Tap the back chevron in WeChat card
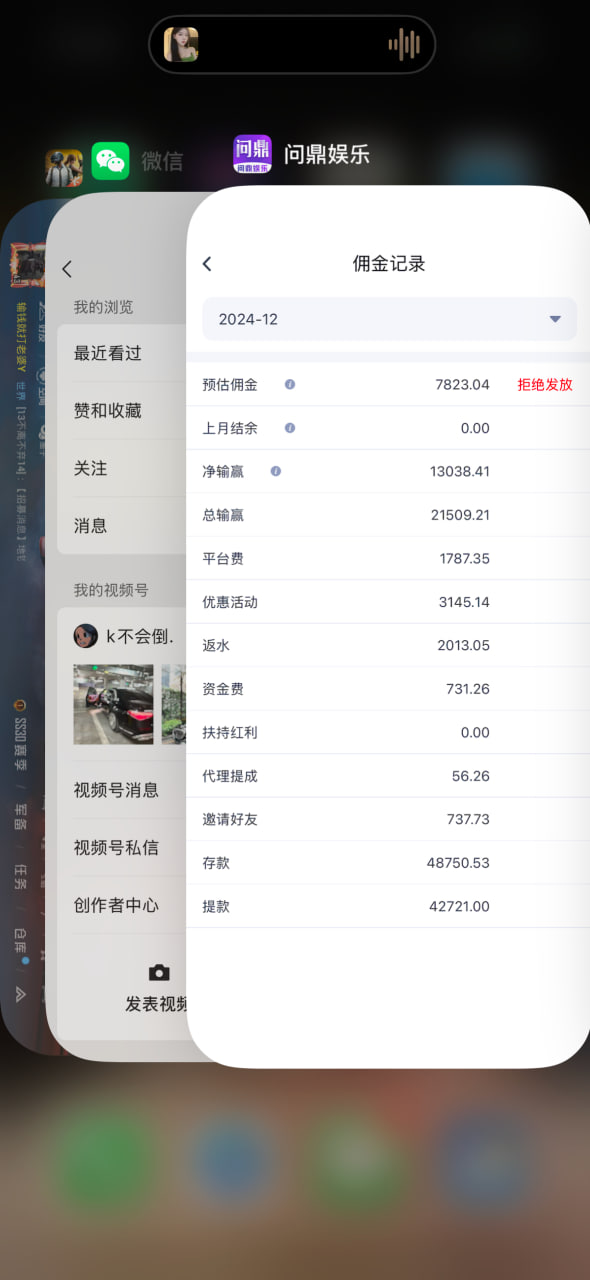This screenshot has width=590, height=1280. click(x=67, y=269)
